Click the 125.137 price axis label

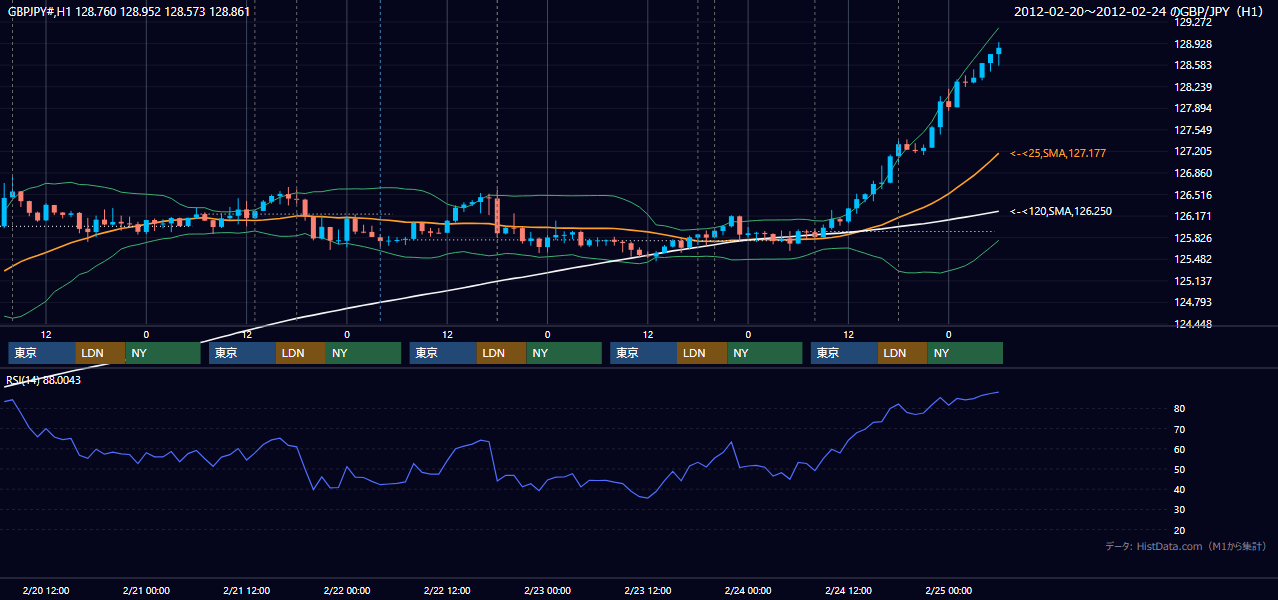(1194, 281)
